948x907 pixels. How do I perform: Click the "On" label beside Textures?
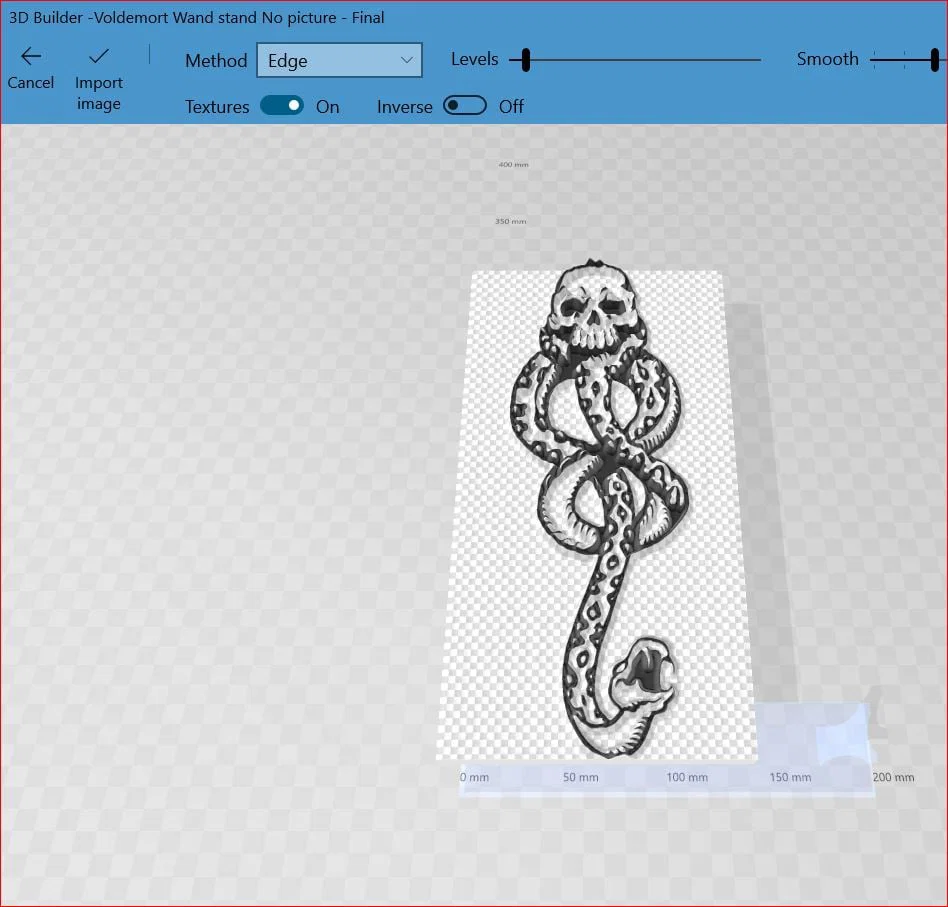[328, 107]
